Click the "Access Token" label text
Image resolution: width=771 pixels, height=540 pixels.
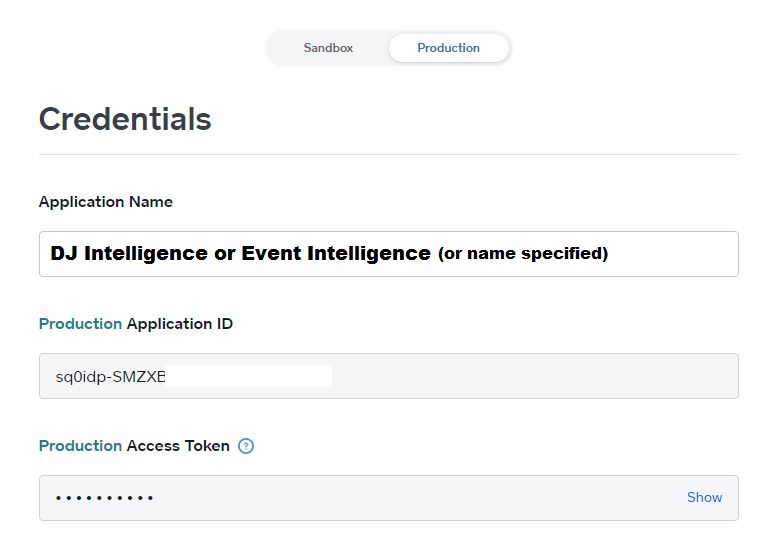(178, 446)
